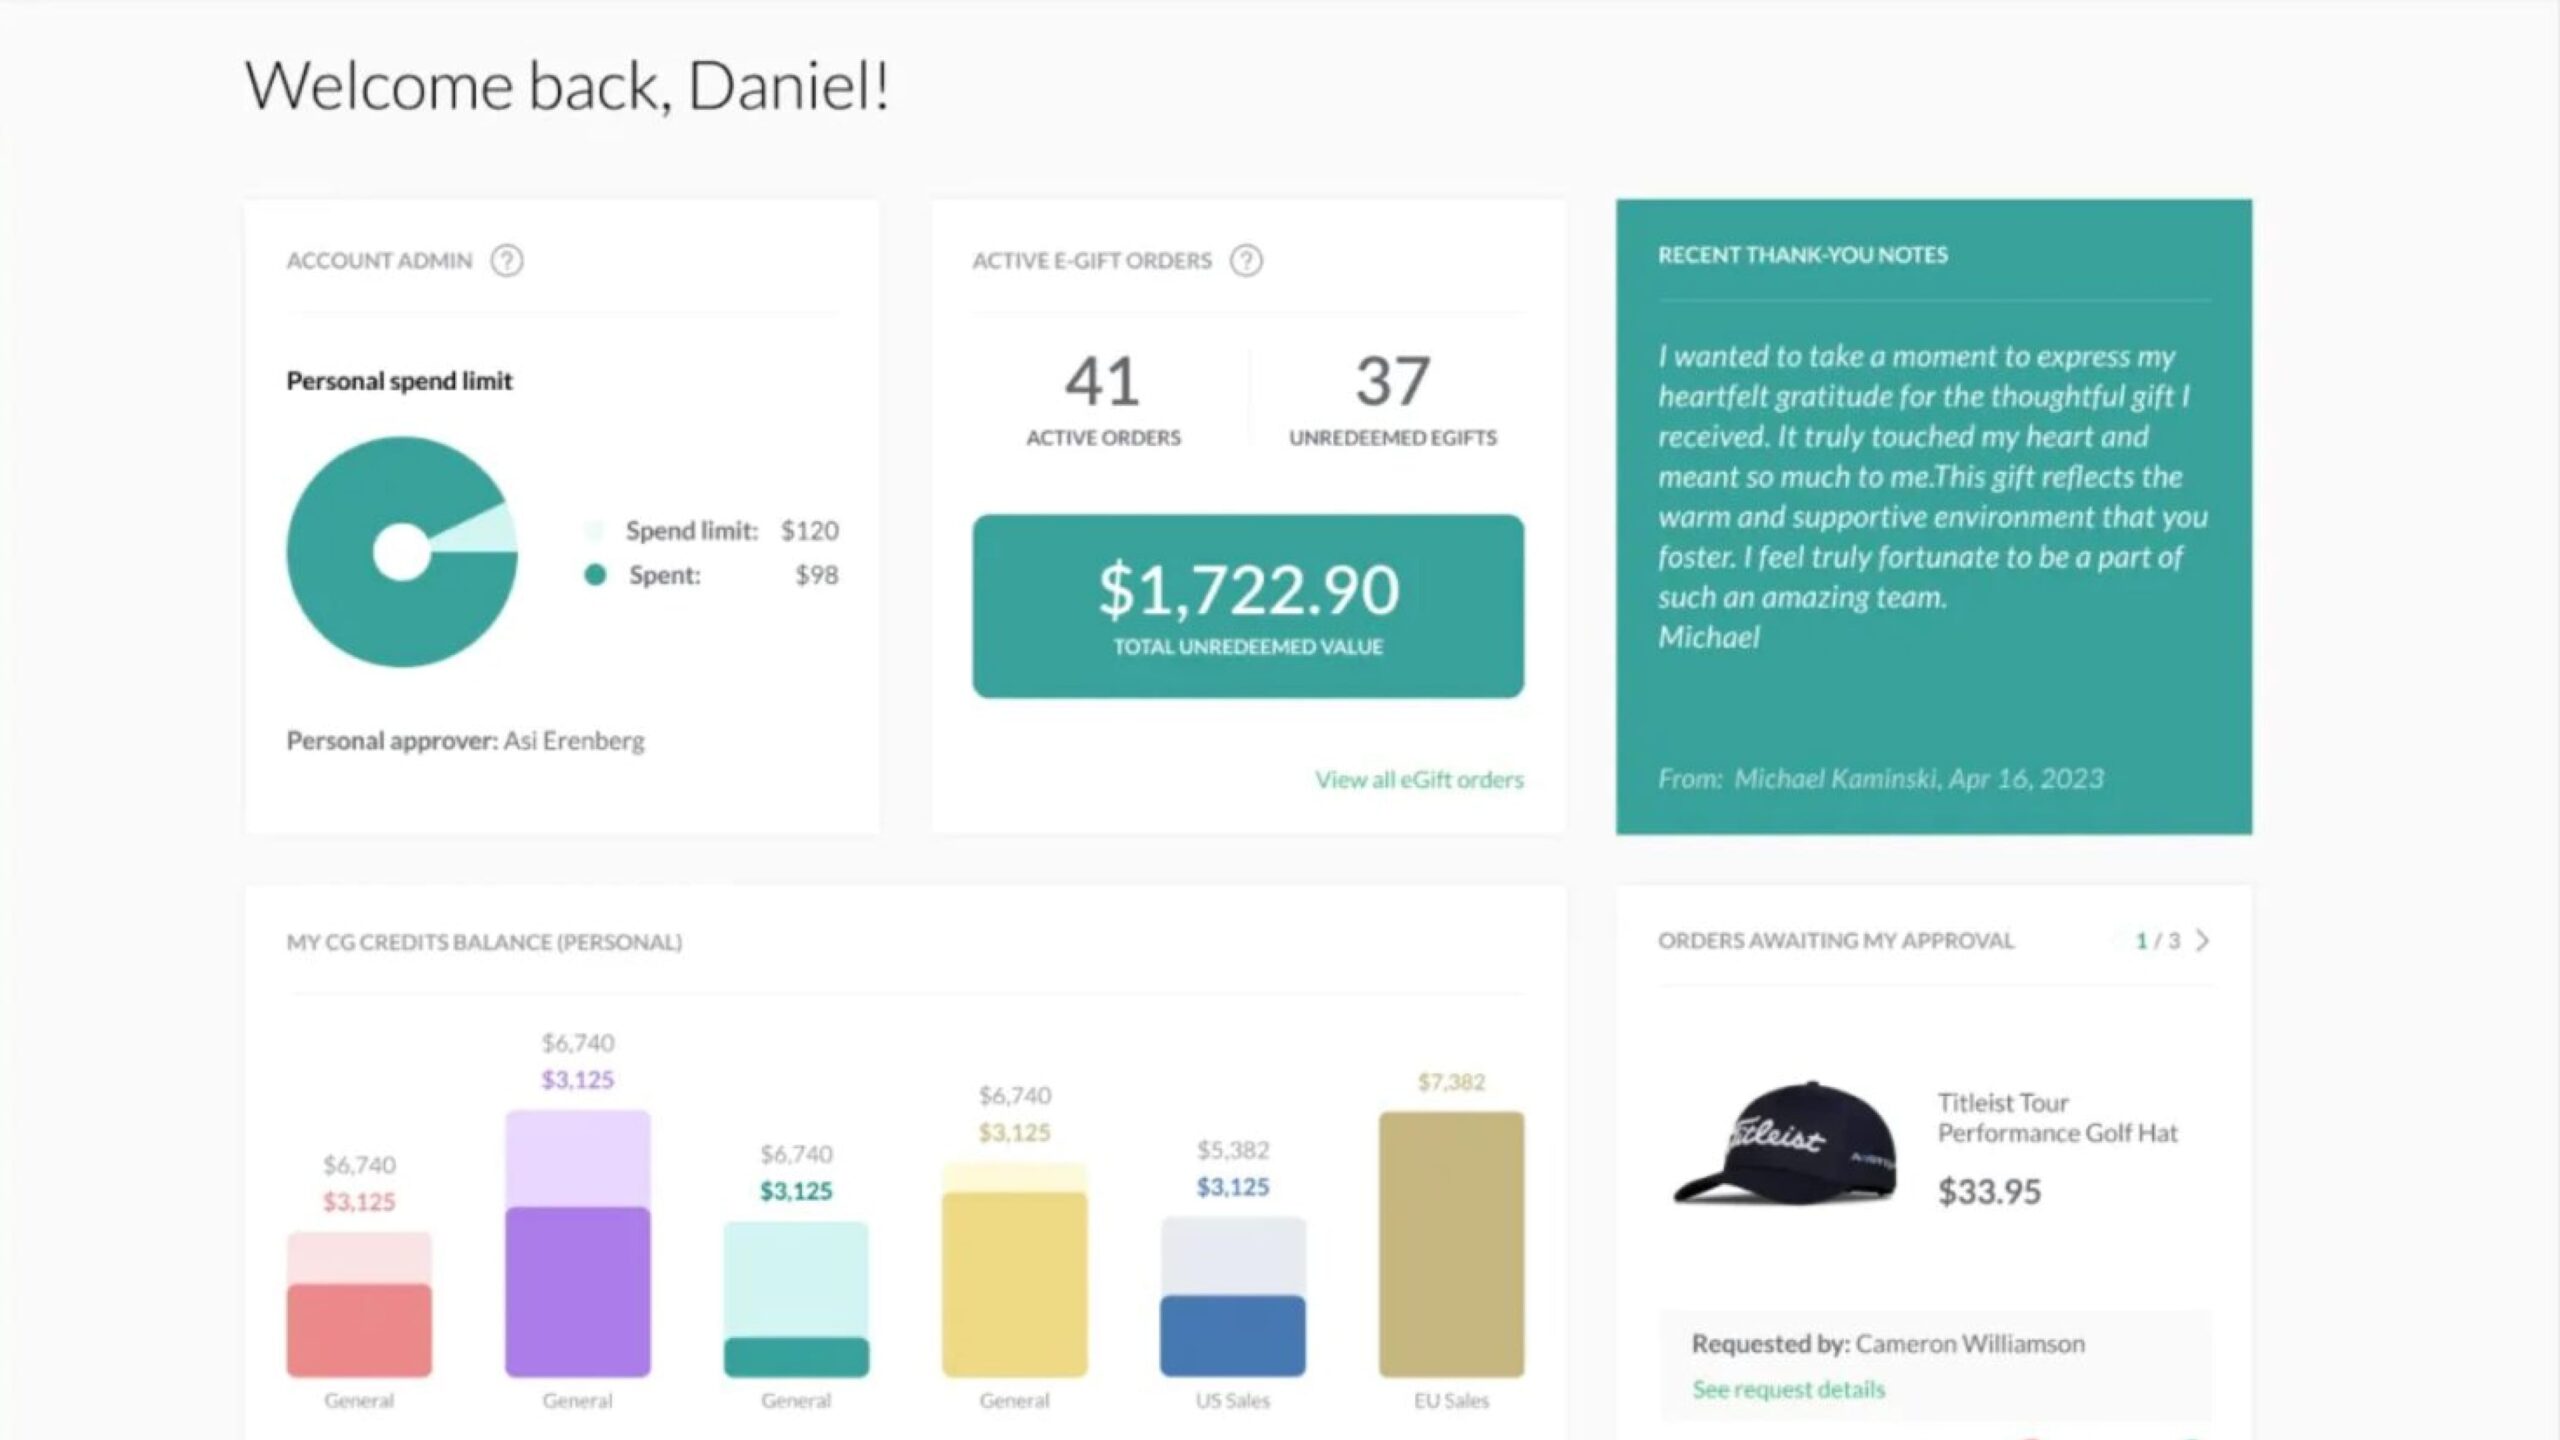
Task: Open the See request details link
Action: click(1788, 1389)
